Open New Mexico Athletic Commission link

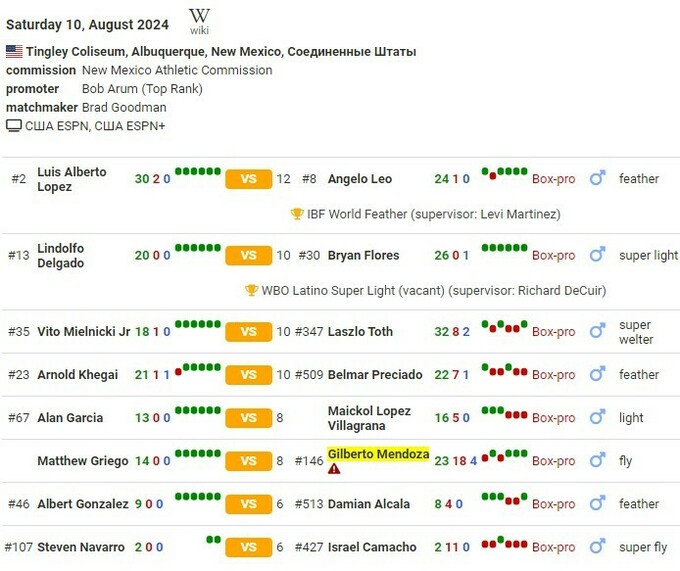coord(177,70)
